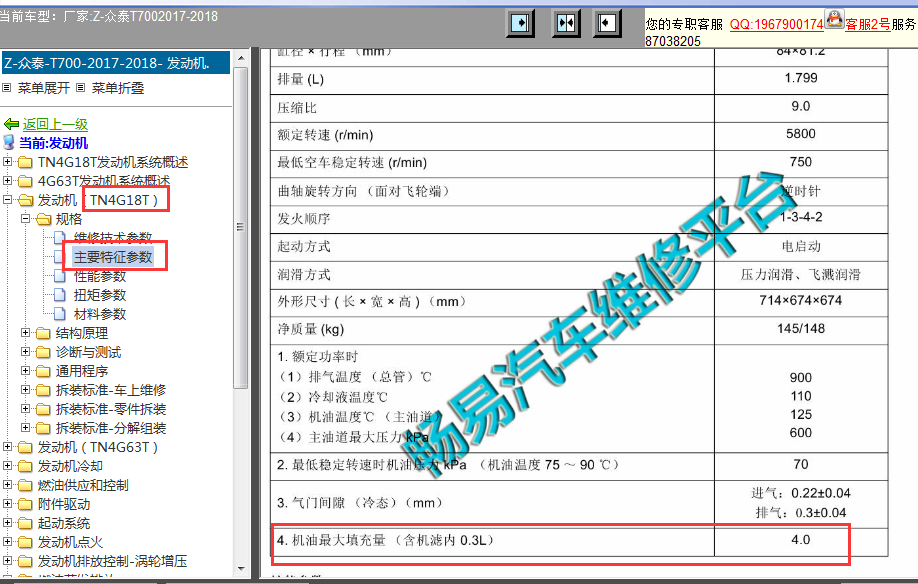
Task: Click the tree panel vertical scrollbar thumb
Action: coord(241,227)
